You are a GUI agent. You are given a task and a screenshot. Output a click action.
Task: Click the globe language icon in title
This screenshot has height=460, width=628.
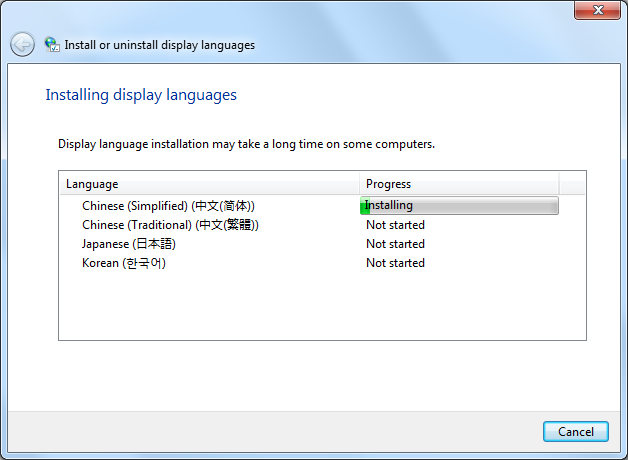point(52,44)
